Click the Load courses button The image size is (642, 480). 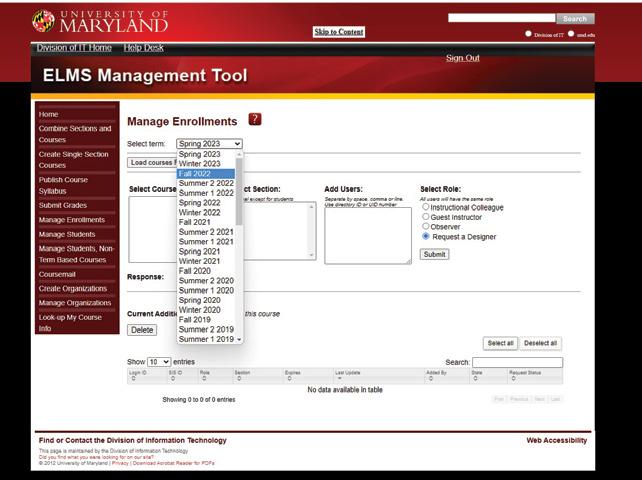152,163
